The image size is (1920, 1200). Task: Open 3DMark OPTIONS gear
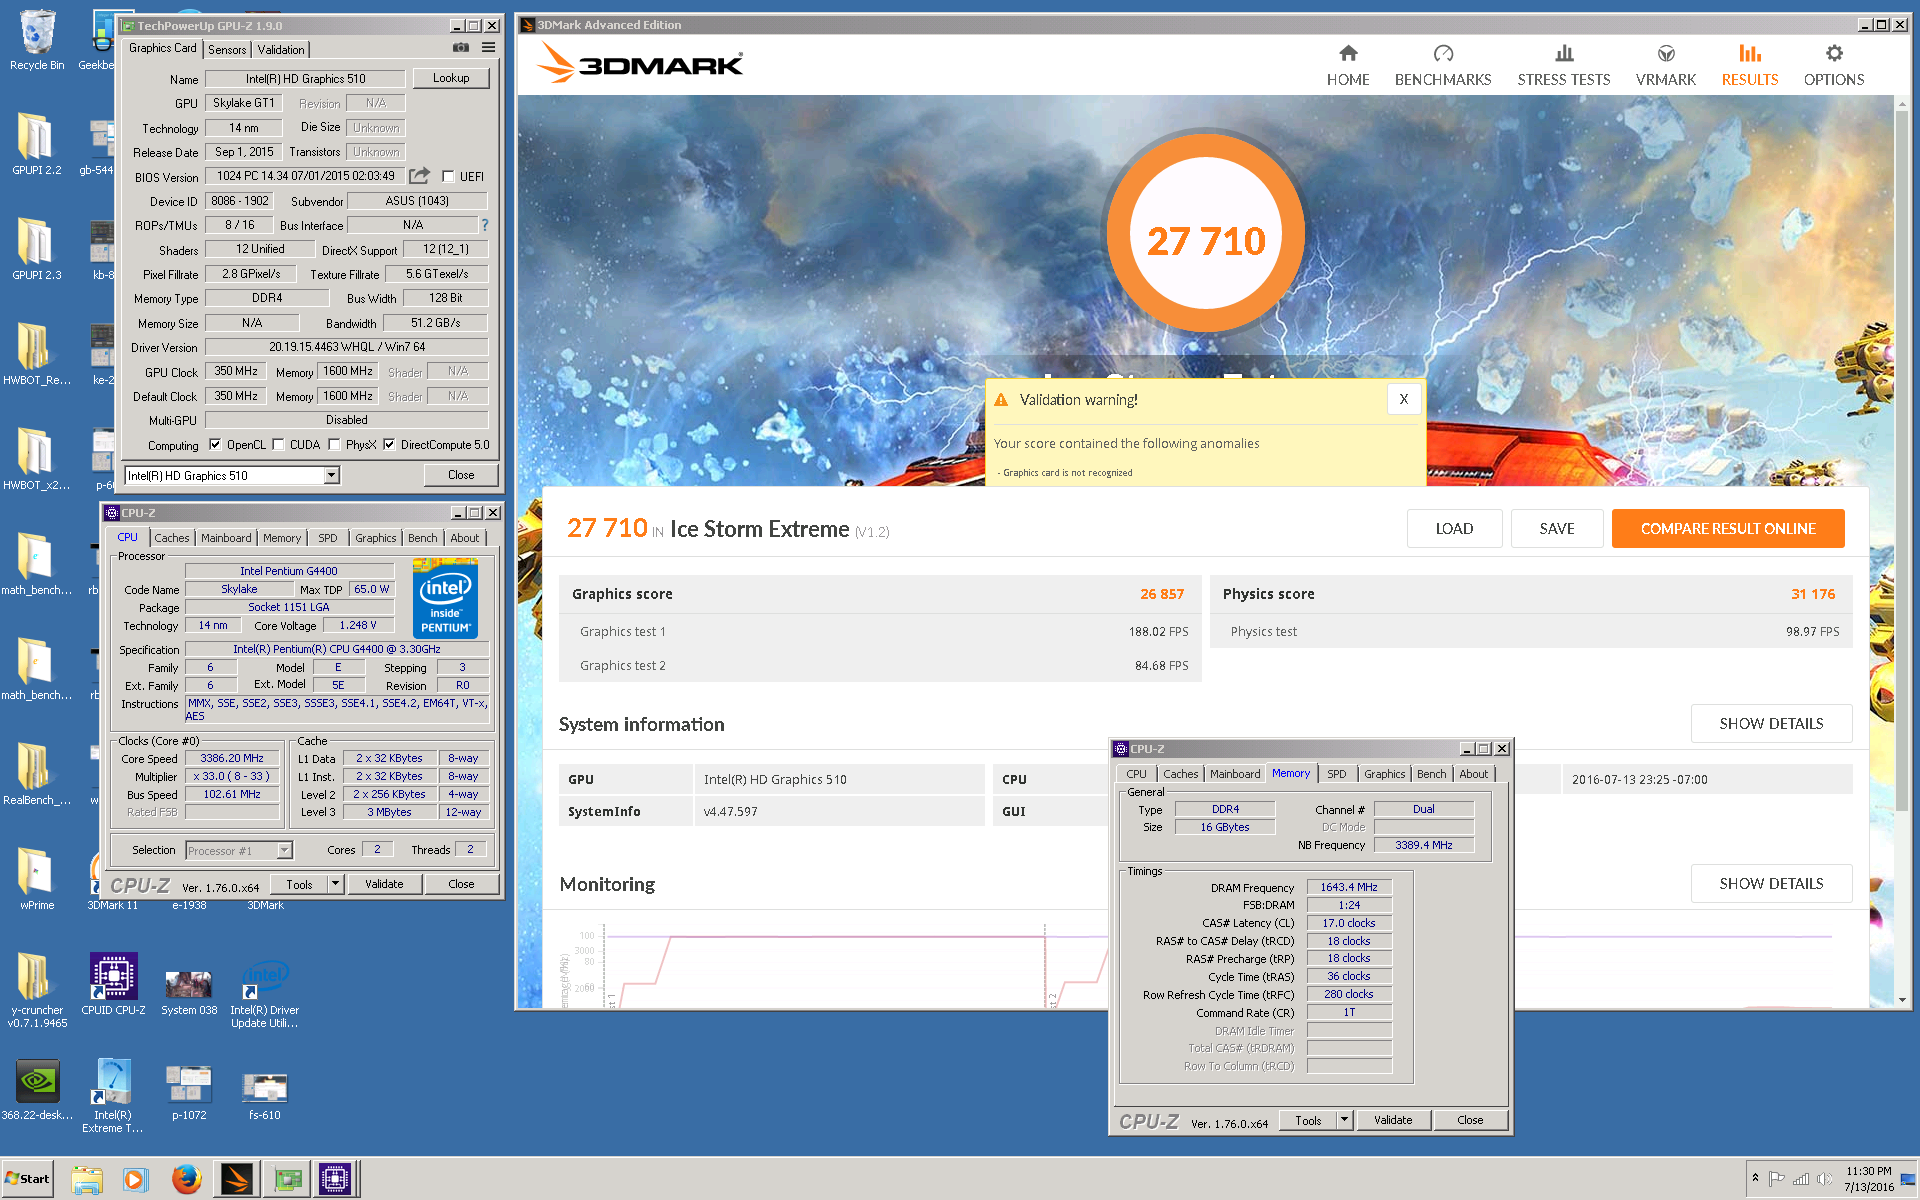tap(1834, 66)
